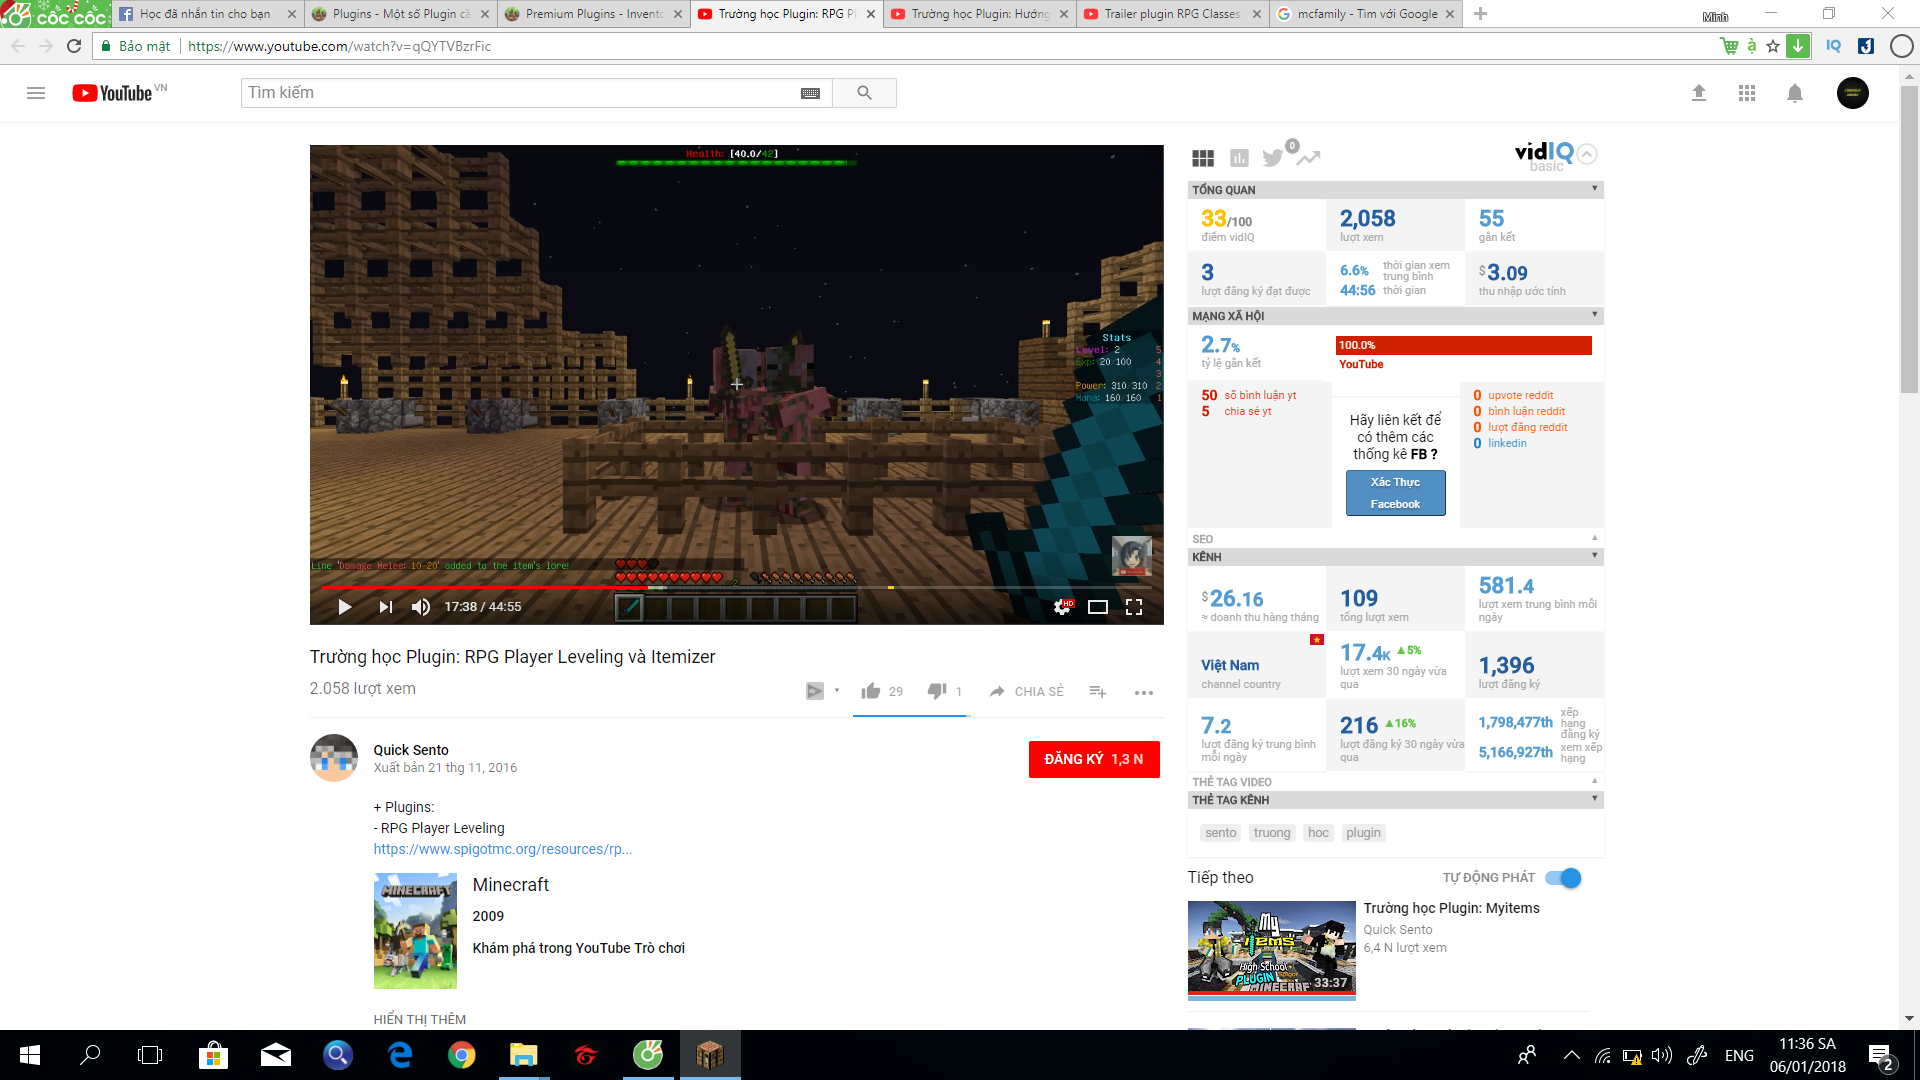Dislike the video with thumbs down
This screenshot has height=1080, width=1920.
937,691
